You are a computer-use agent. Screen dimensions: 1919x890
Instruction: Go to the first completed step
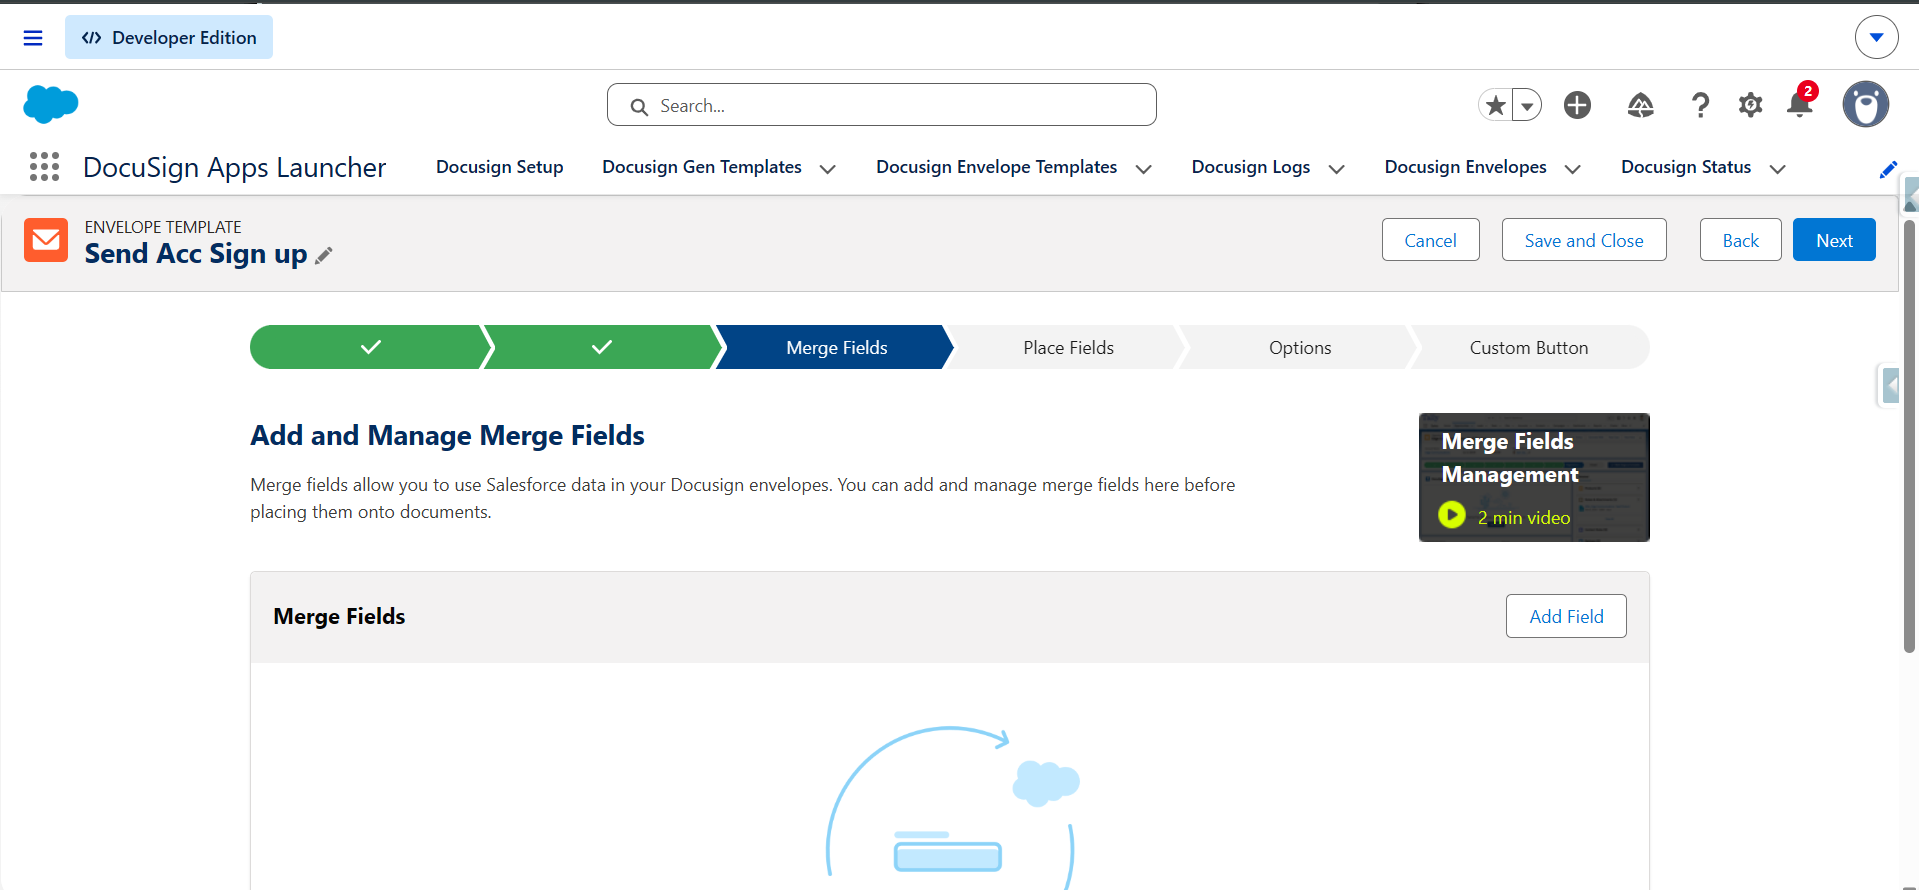[370, 347]
